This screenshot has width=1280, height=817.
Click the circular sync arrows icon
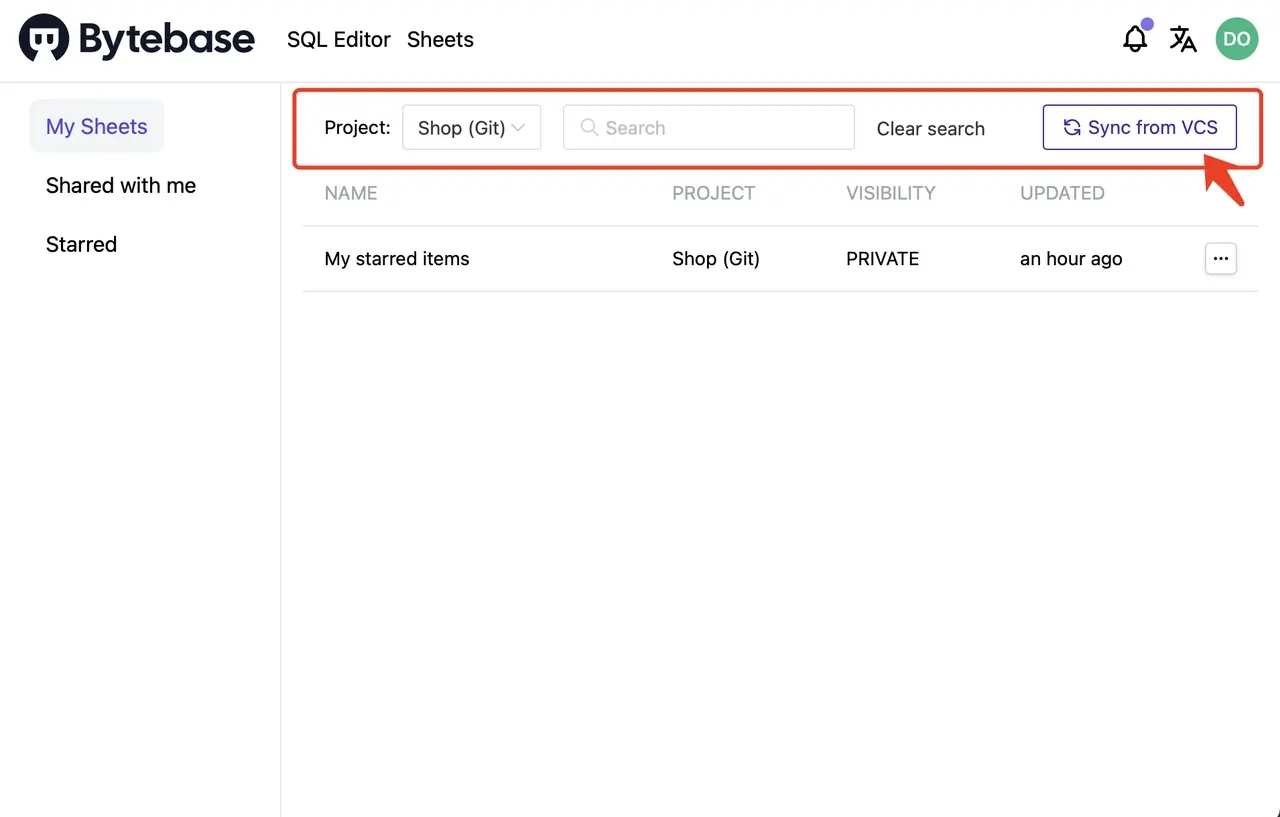tap(1072, 127)
